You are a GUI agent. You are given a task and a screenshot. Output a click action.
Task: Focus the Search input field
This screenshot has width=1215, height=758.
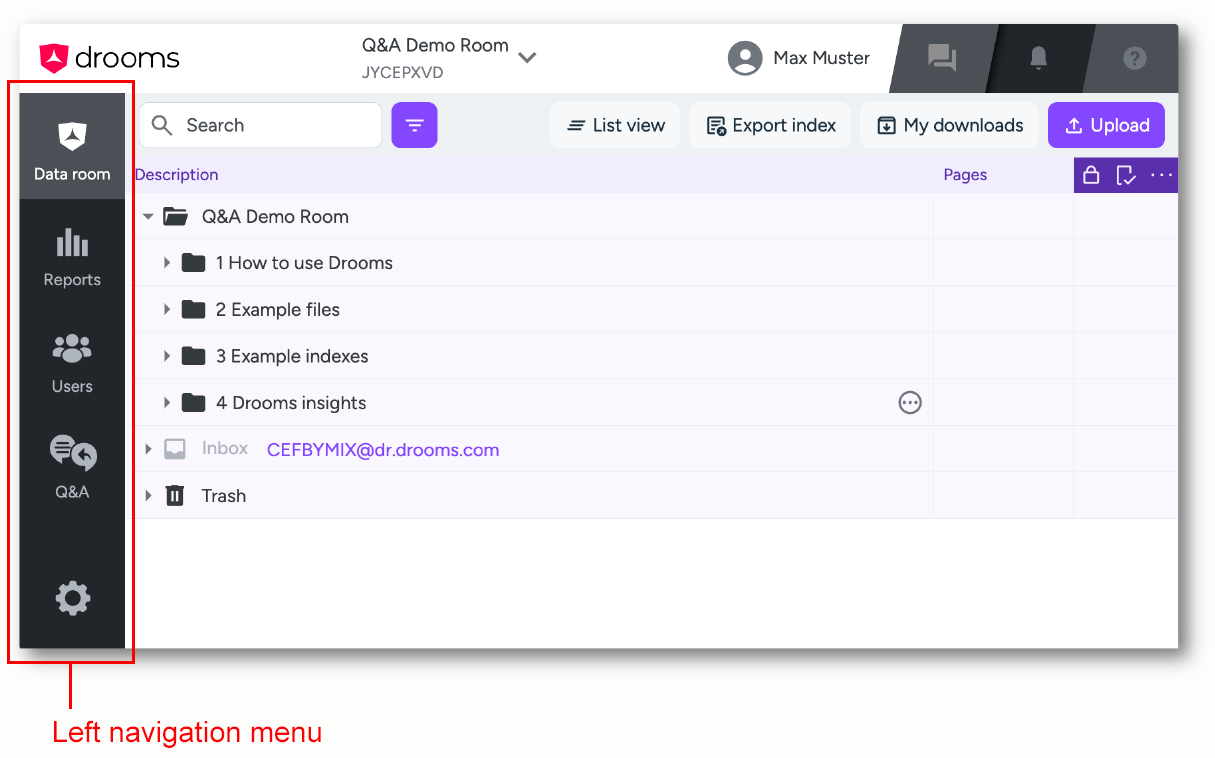[260, 125]
